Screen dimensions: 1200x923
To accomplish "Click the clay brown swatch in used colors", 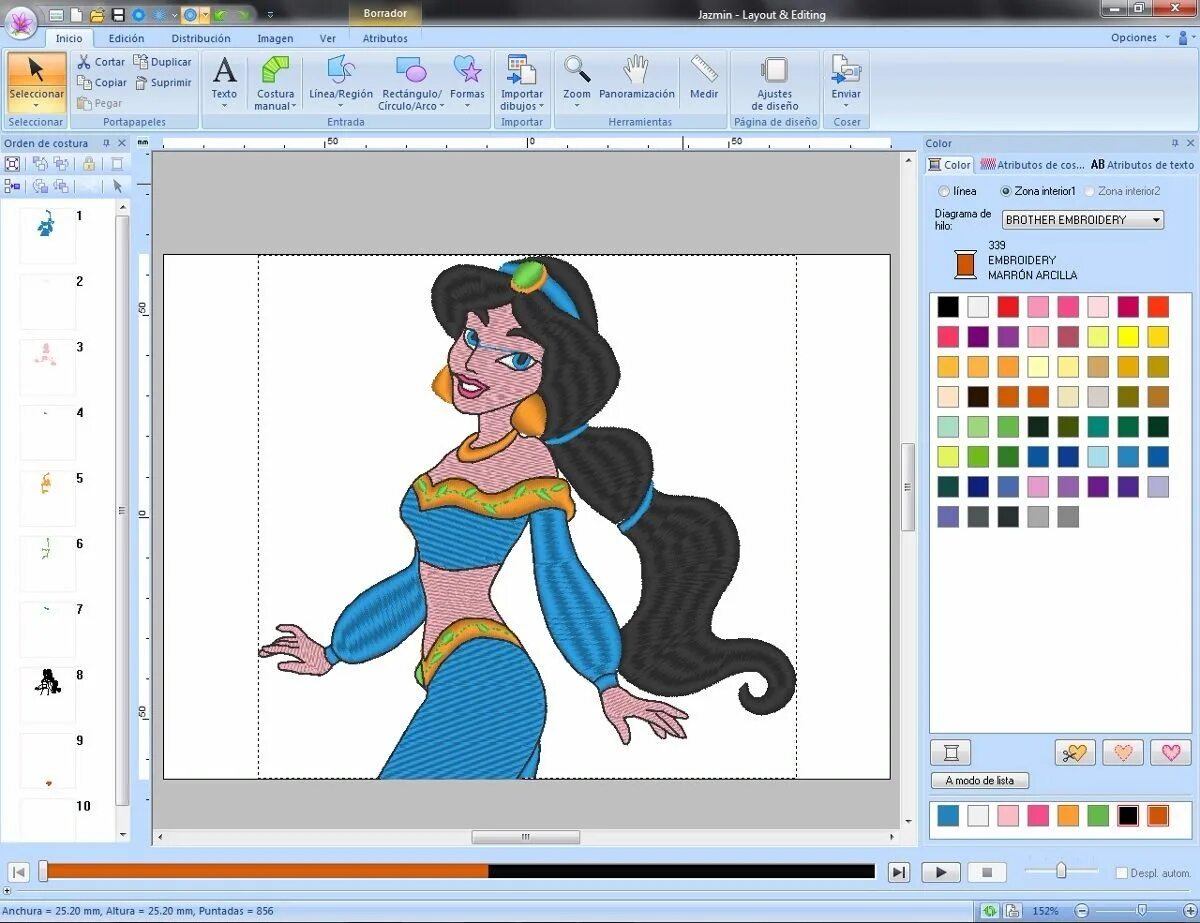I will (1158, 816).
